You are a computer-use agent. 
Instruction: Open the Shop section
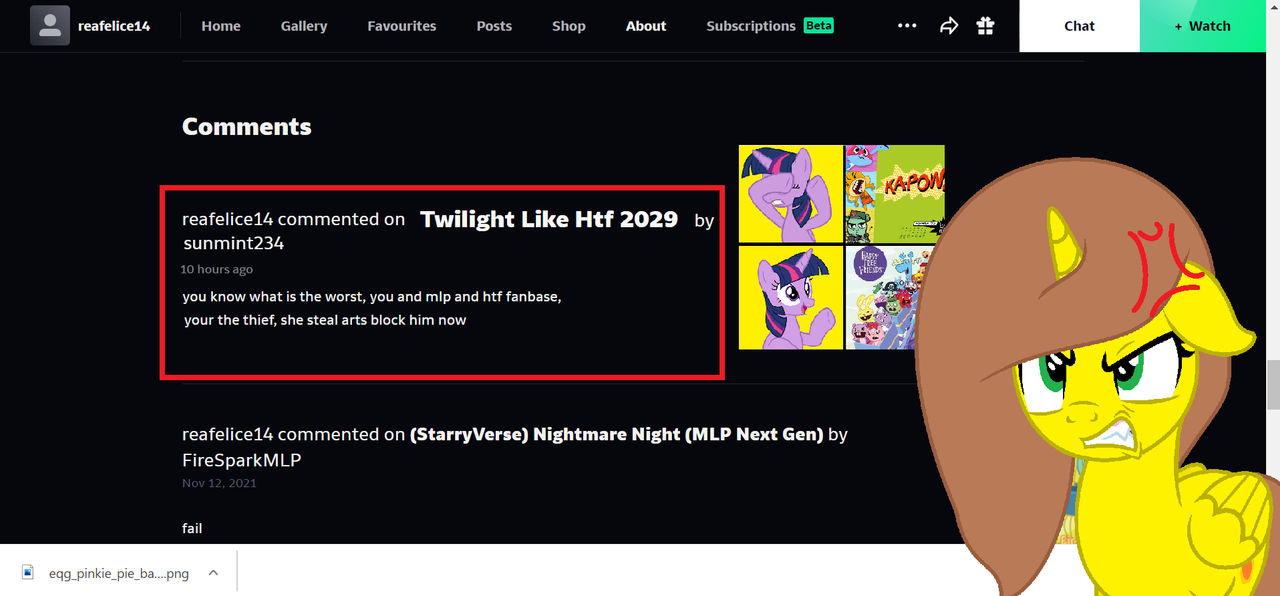click(568, 26)
